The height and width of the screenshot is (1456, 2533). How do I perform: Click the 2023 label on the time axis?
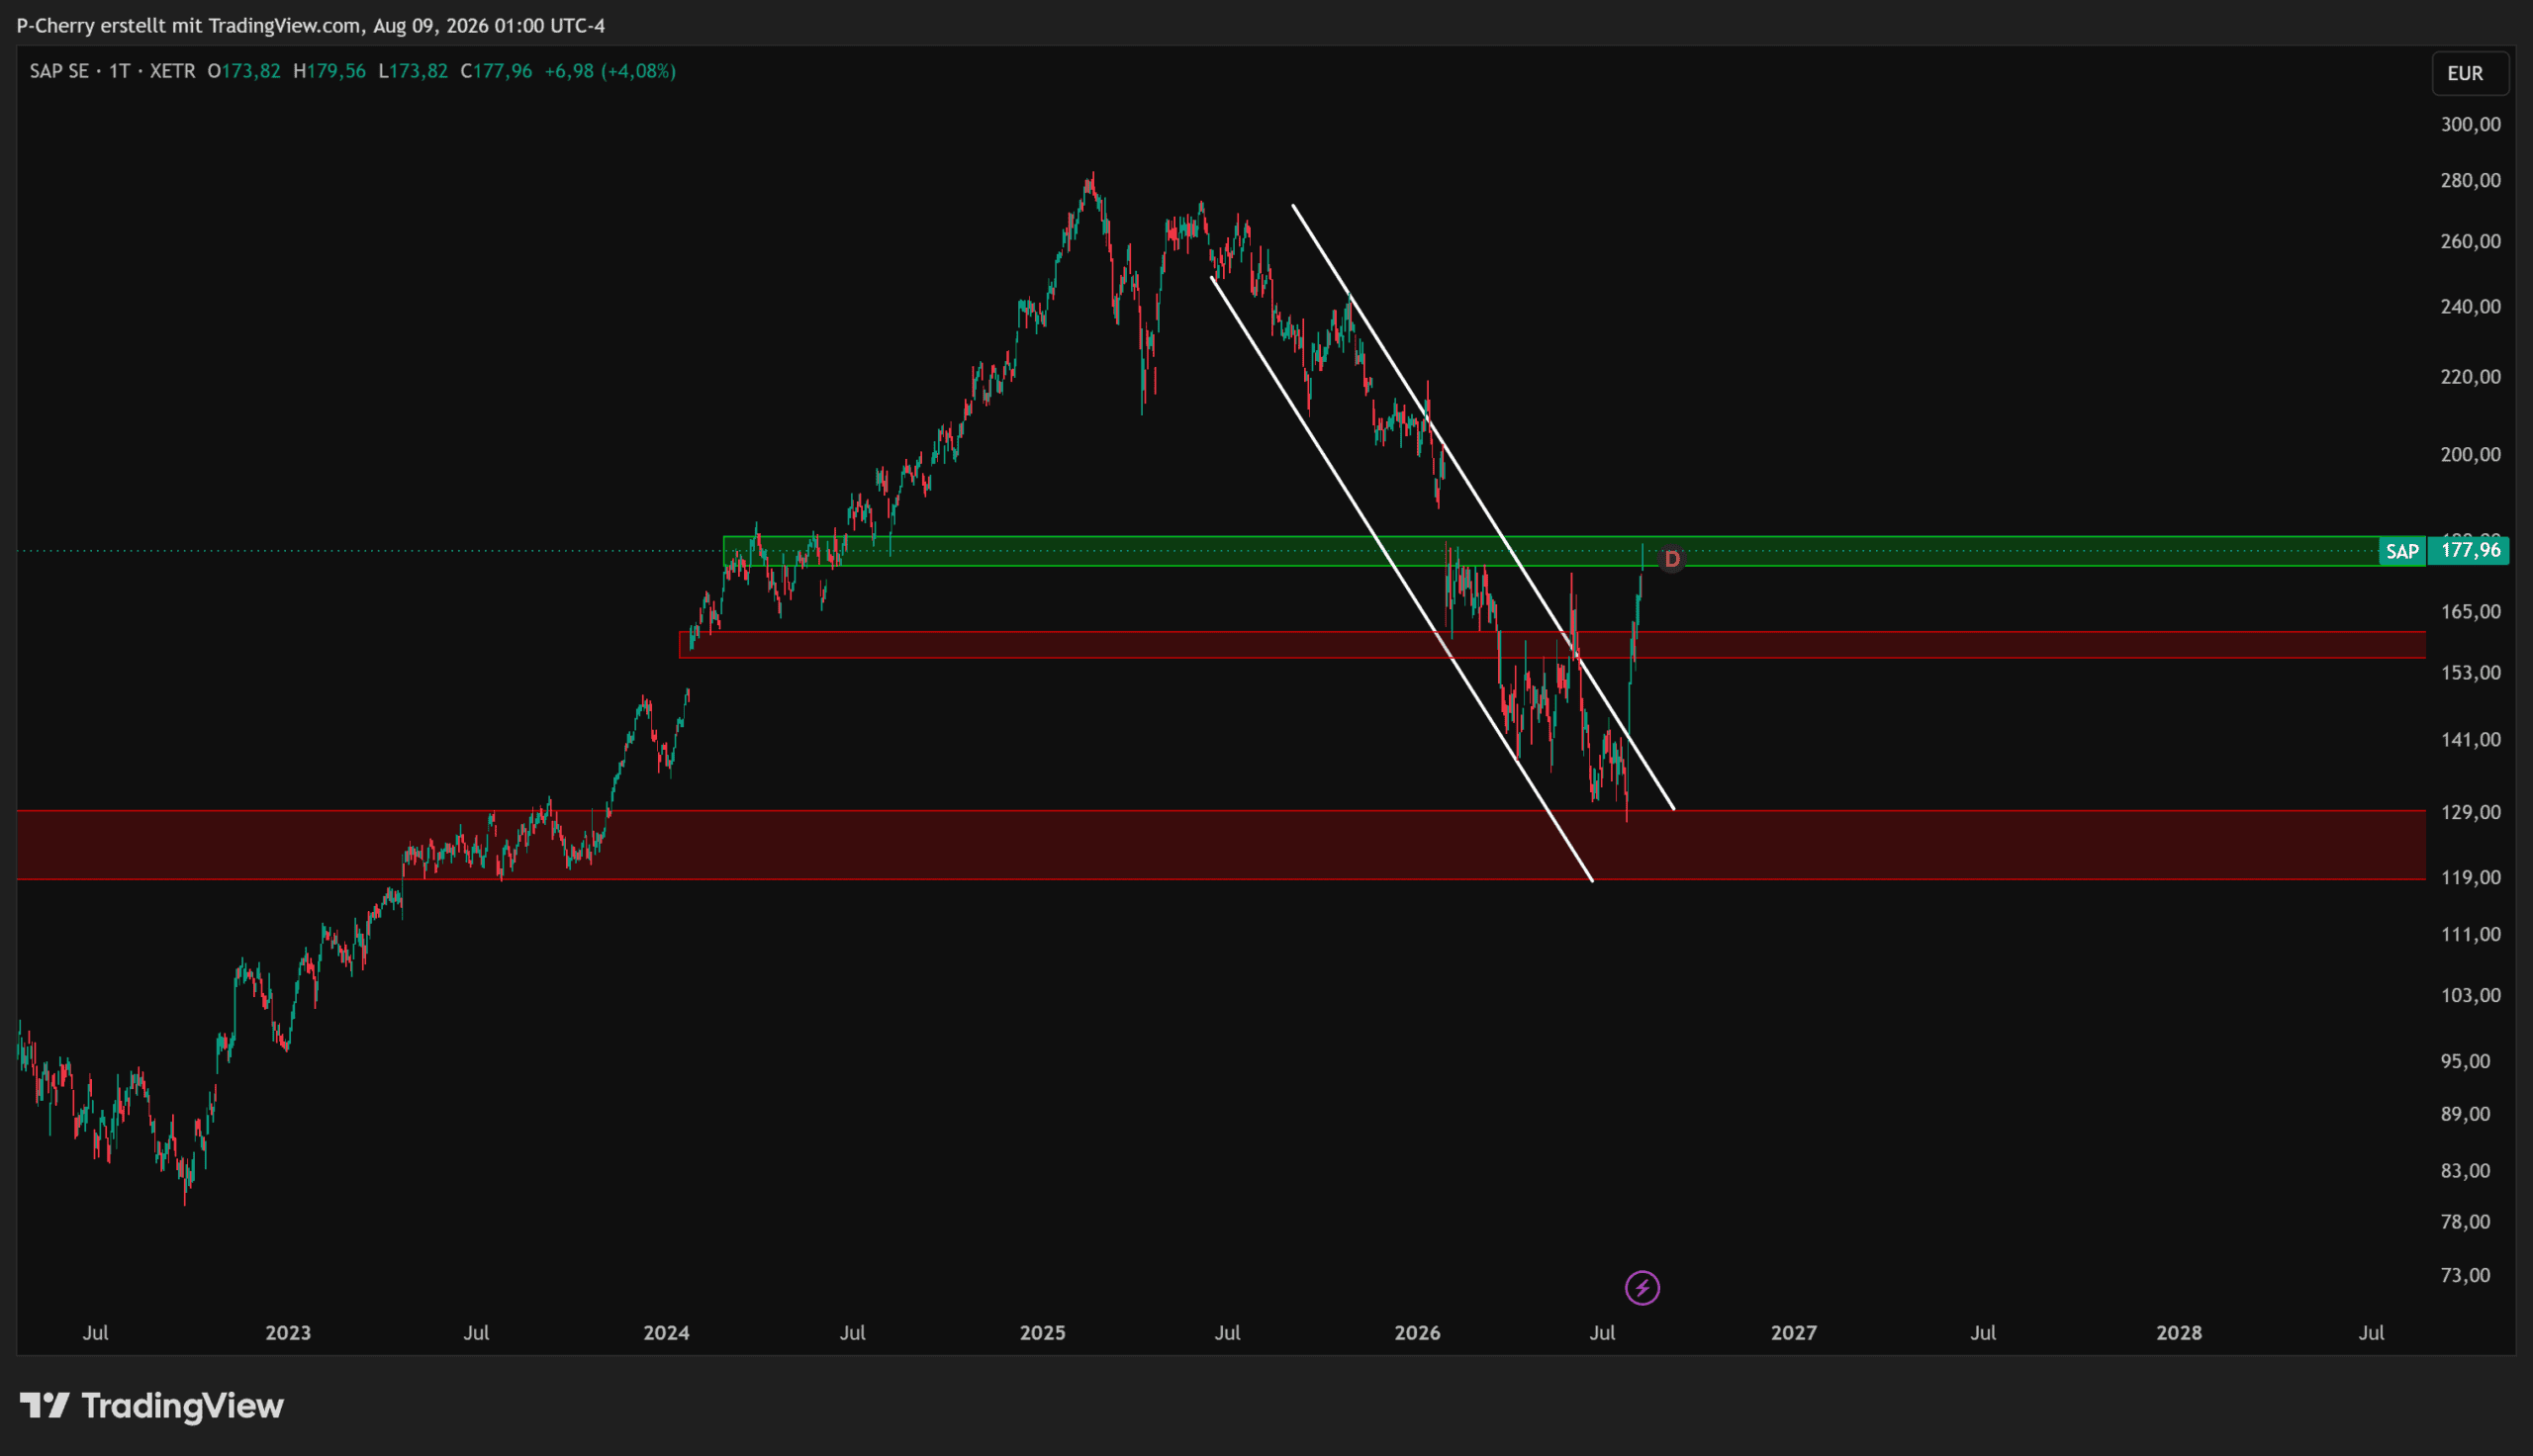point(288,1333)
